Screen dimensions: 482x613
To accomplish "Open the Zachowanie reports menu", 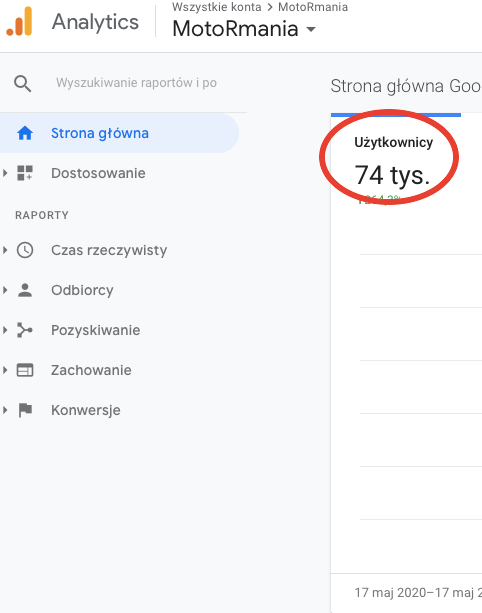I will 91,370.
